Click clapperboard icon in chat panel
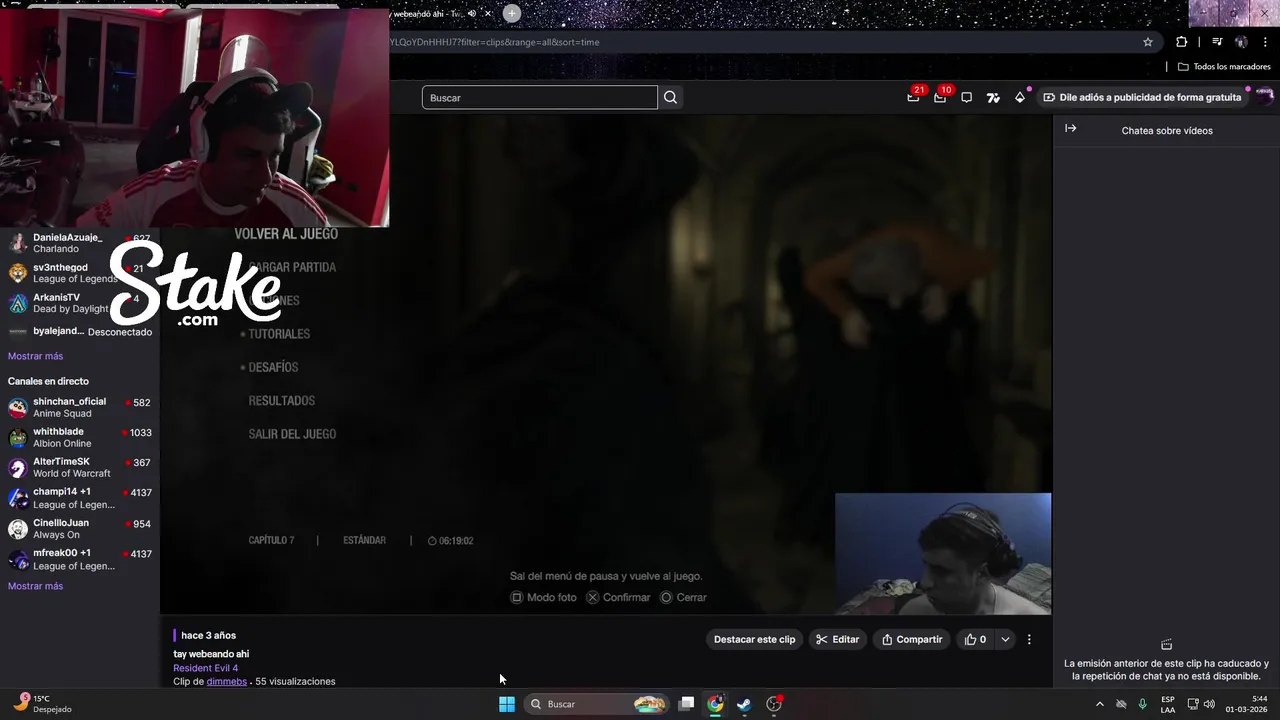Viewport: 1280px width, 720px height. [1166, 645]
